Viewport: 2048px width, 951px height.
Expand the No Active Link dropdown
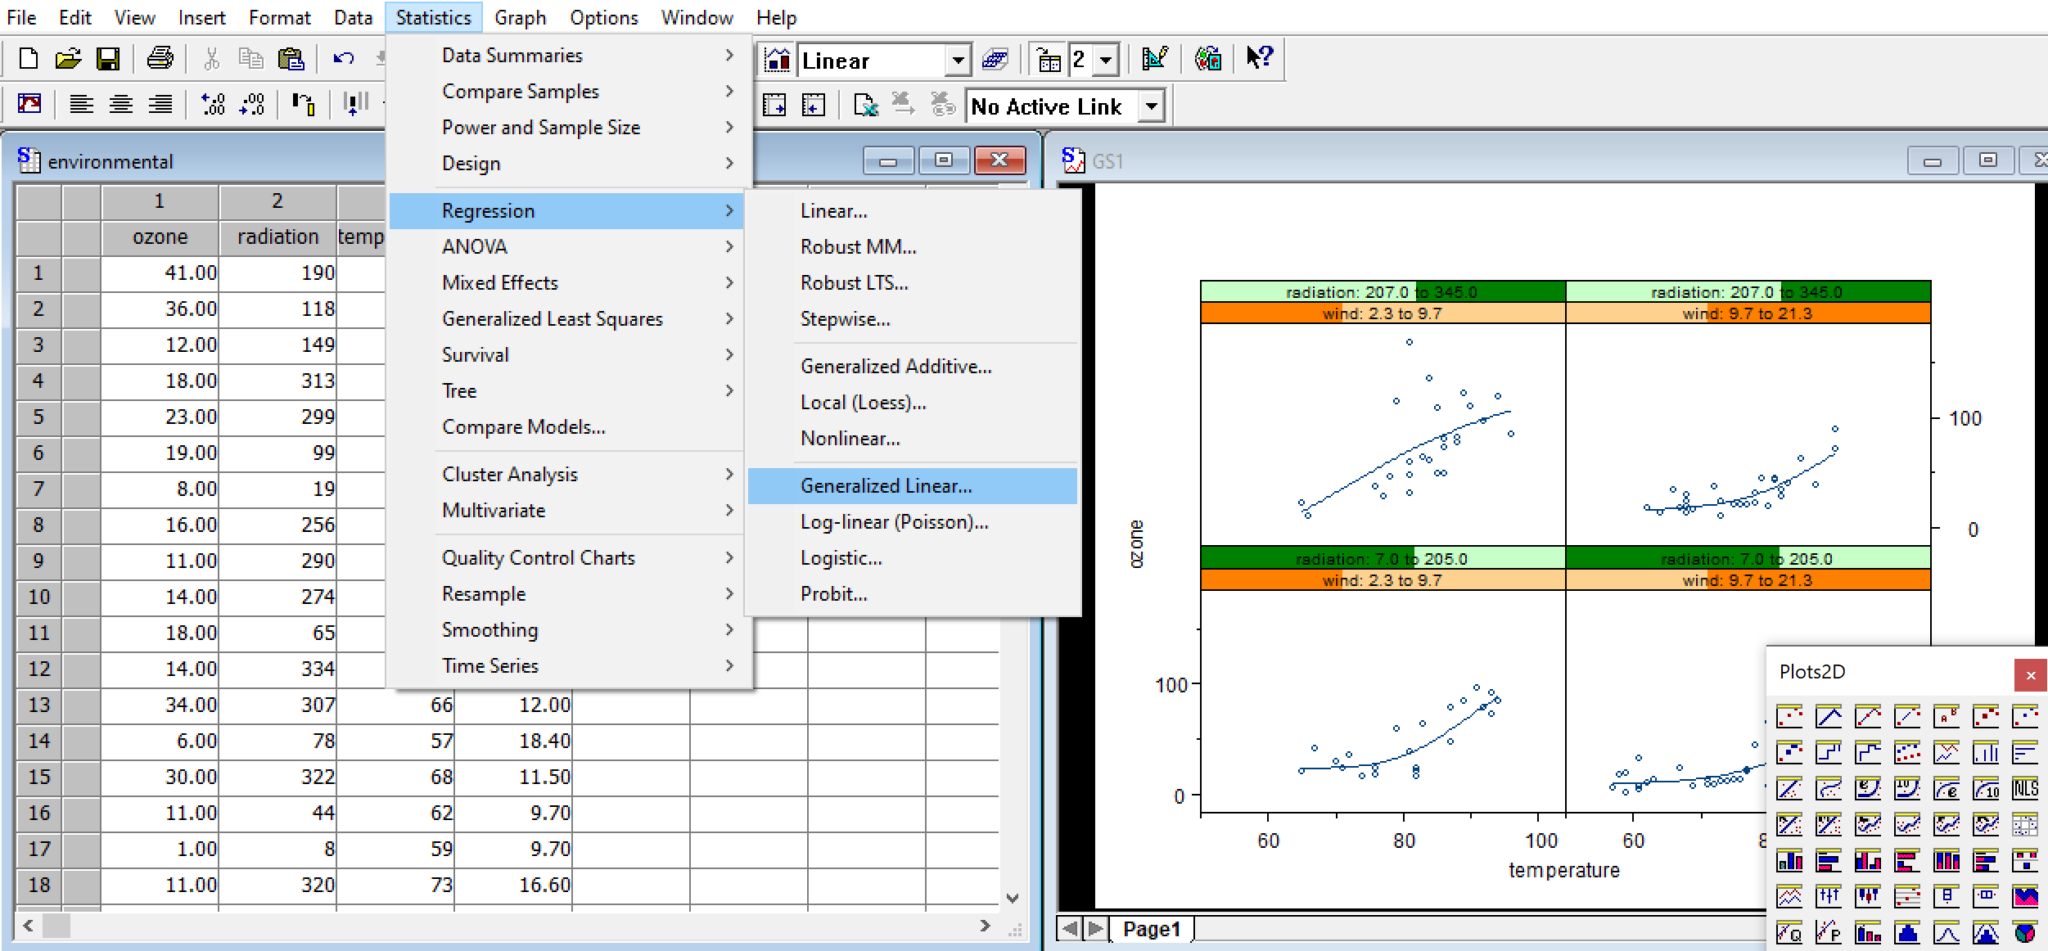coord(1152,106)
